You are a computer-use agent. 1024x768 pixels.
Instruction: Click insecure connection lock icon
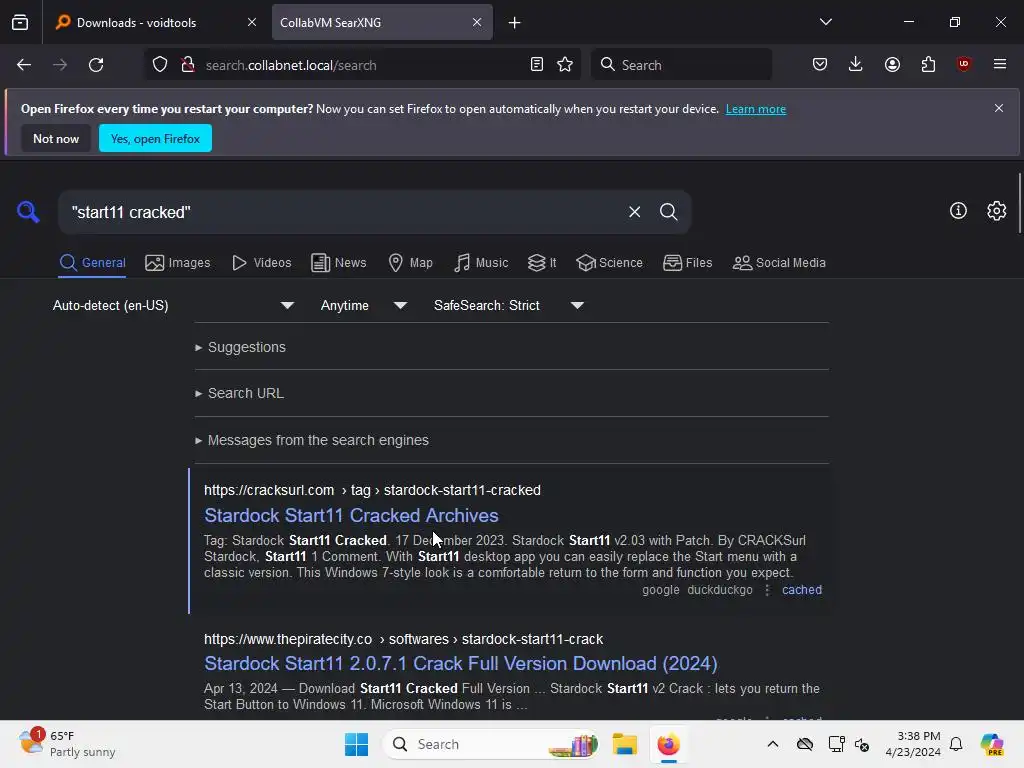click(x=188, y=65)
